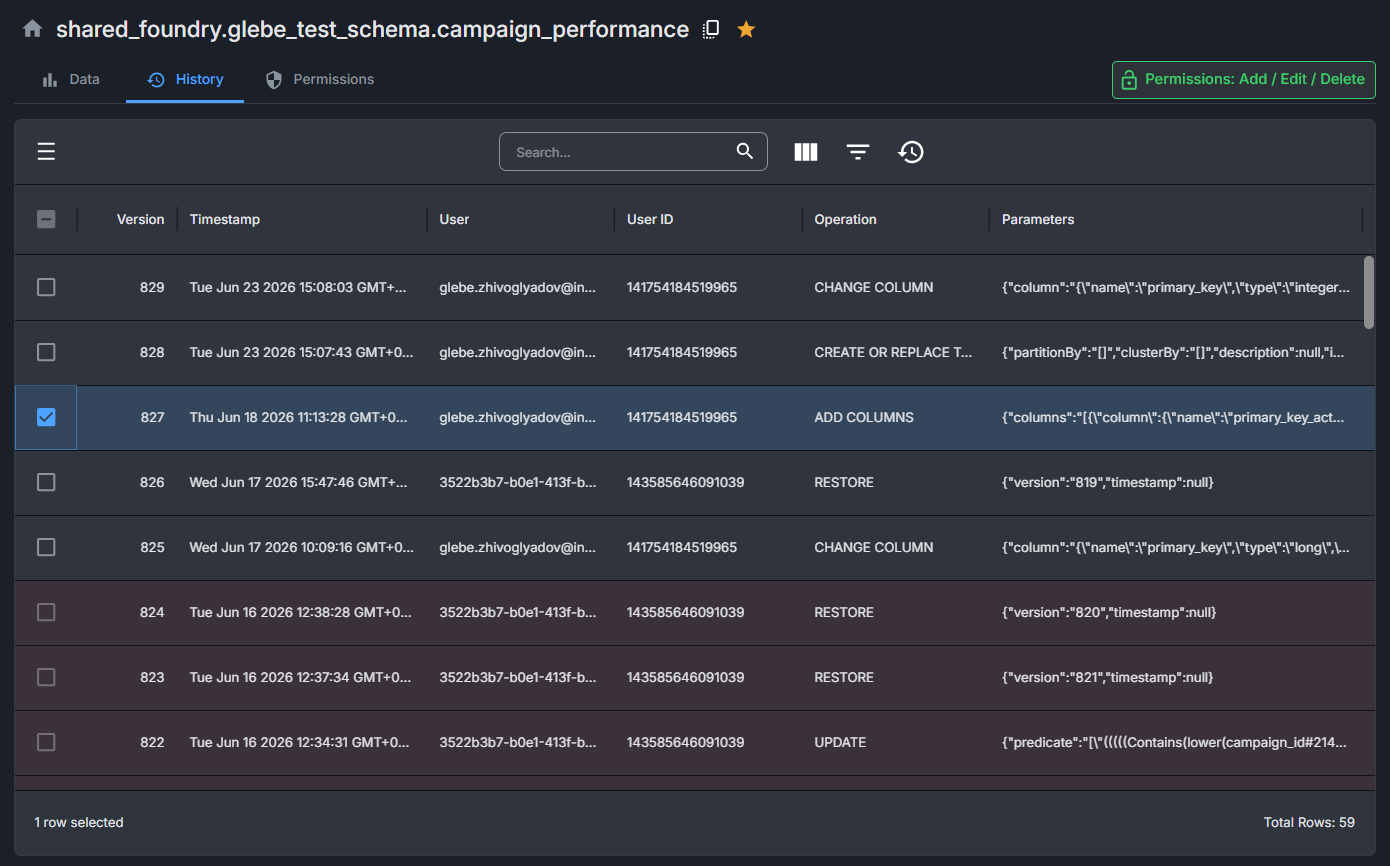The image size is (1390, 866).
Task: Click the partitionBy parameters cell
Action: (1175, 352)
